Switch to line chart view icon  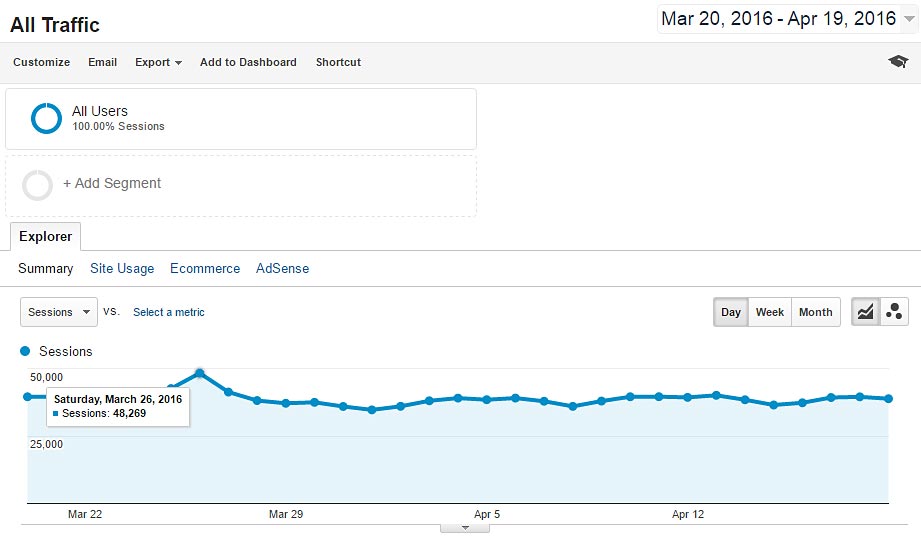click(865, 312)
